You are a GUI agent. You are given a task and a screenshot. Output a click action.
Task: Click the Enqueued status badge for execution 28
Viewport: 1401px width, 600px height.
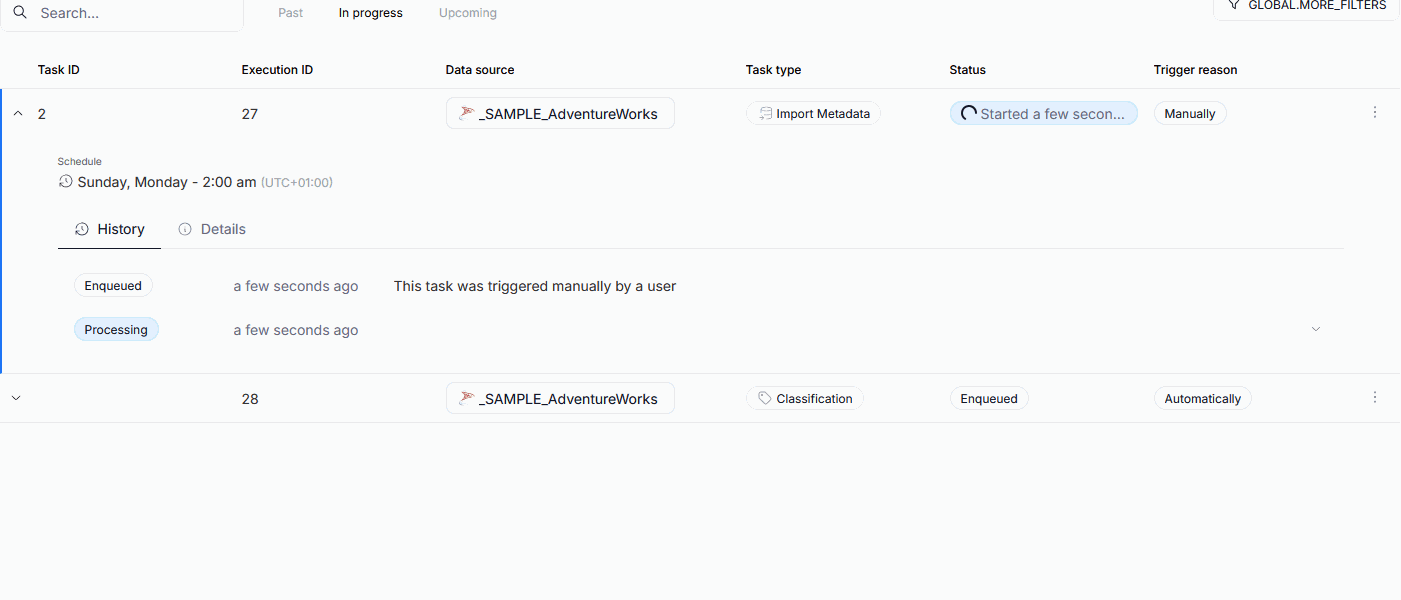tap(989, 399)
